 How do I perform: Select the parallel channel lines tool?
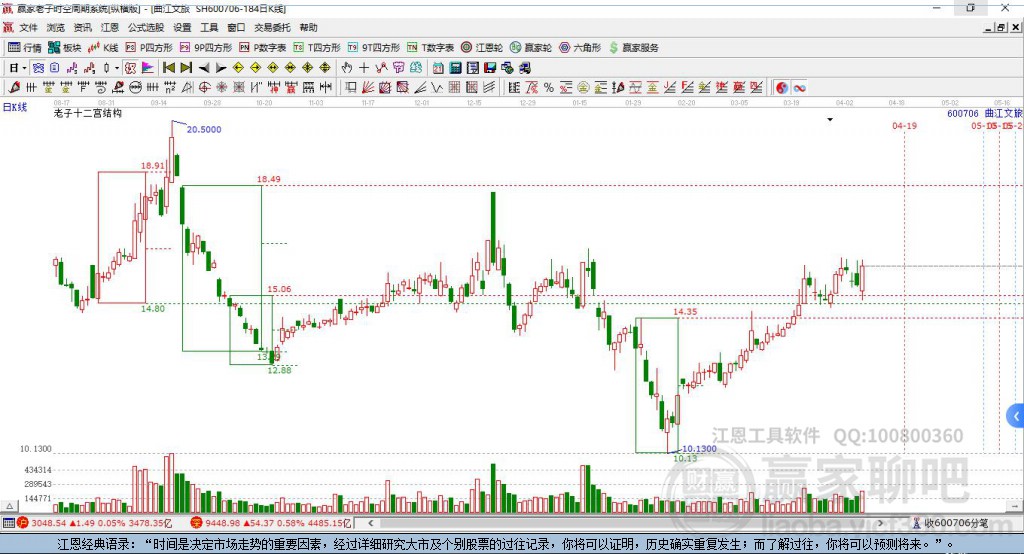tap(488, 88)
